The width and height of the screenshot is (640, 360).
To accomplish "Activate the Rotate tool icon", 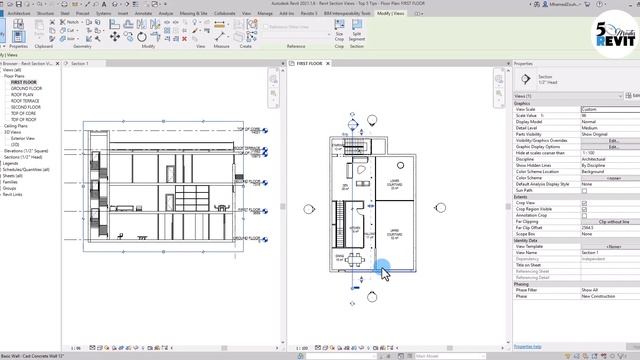I will [x=142, y=37].
